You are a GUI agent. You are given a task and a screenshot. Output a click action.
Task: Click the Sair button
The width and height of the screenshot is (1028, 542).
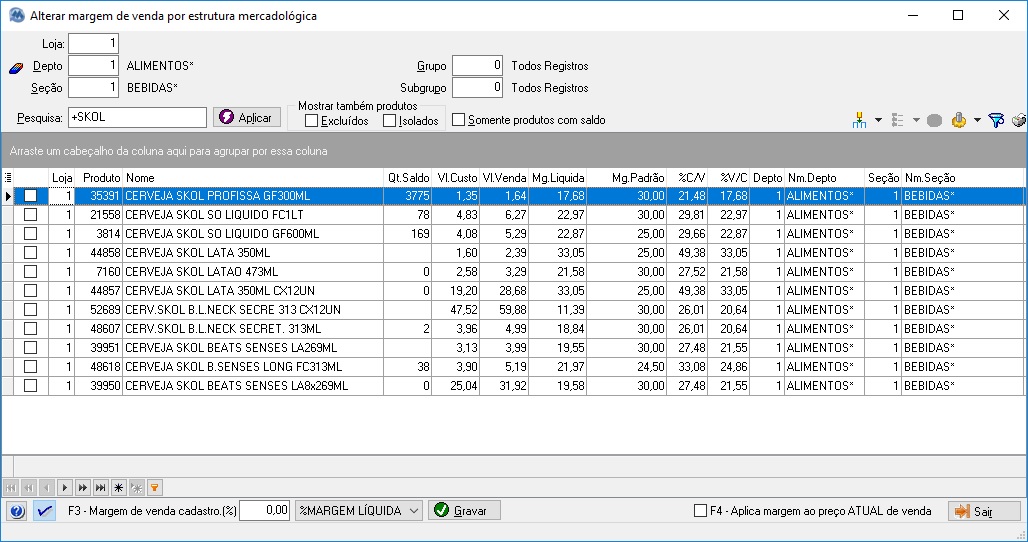pyautogui.click(x=984, y=511)
